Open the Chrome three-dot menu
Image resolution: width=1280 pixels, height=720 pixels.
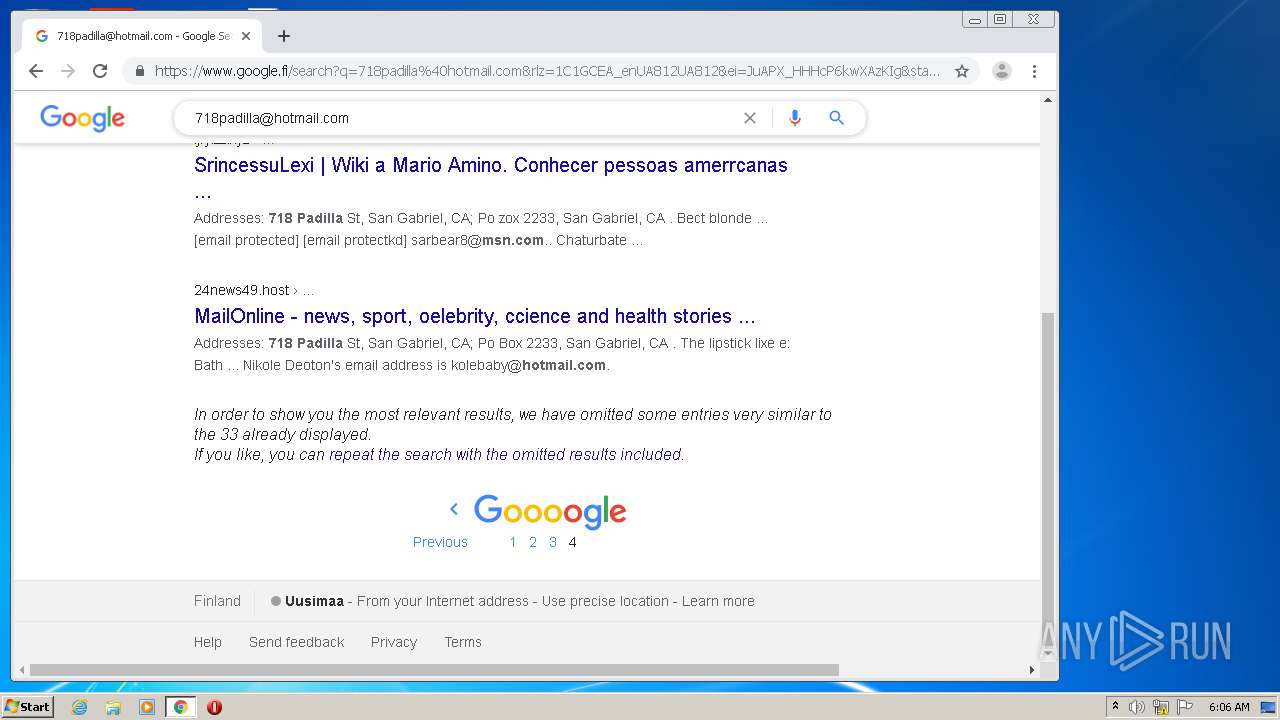(1034, 71)
